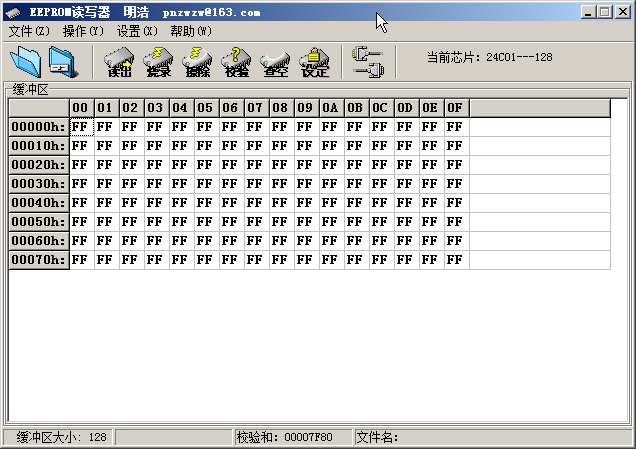Open a file with the folder icon

26,62
